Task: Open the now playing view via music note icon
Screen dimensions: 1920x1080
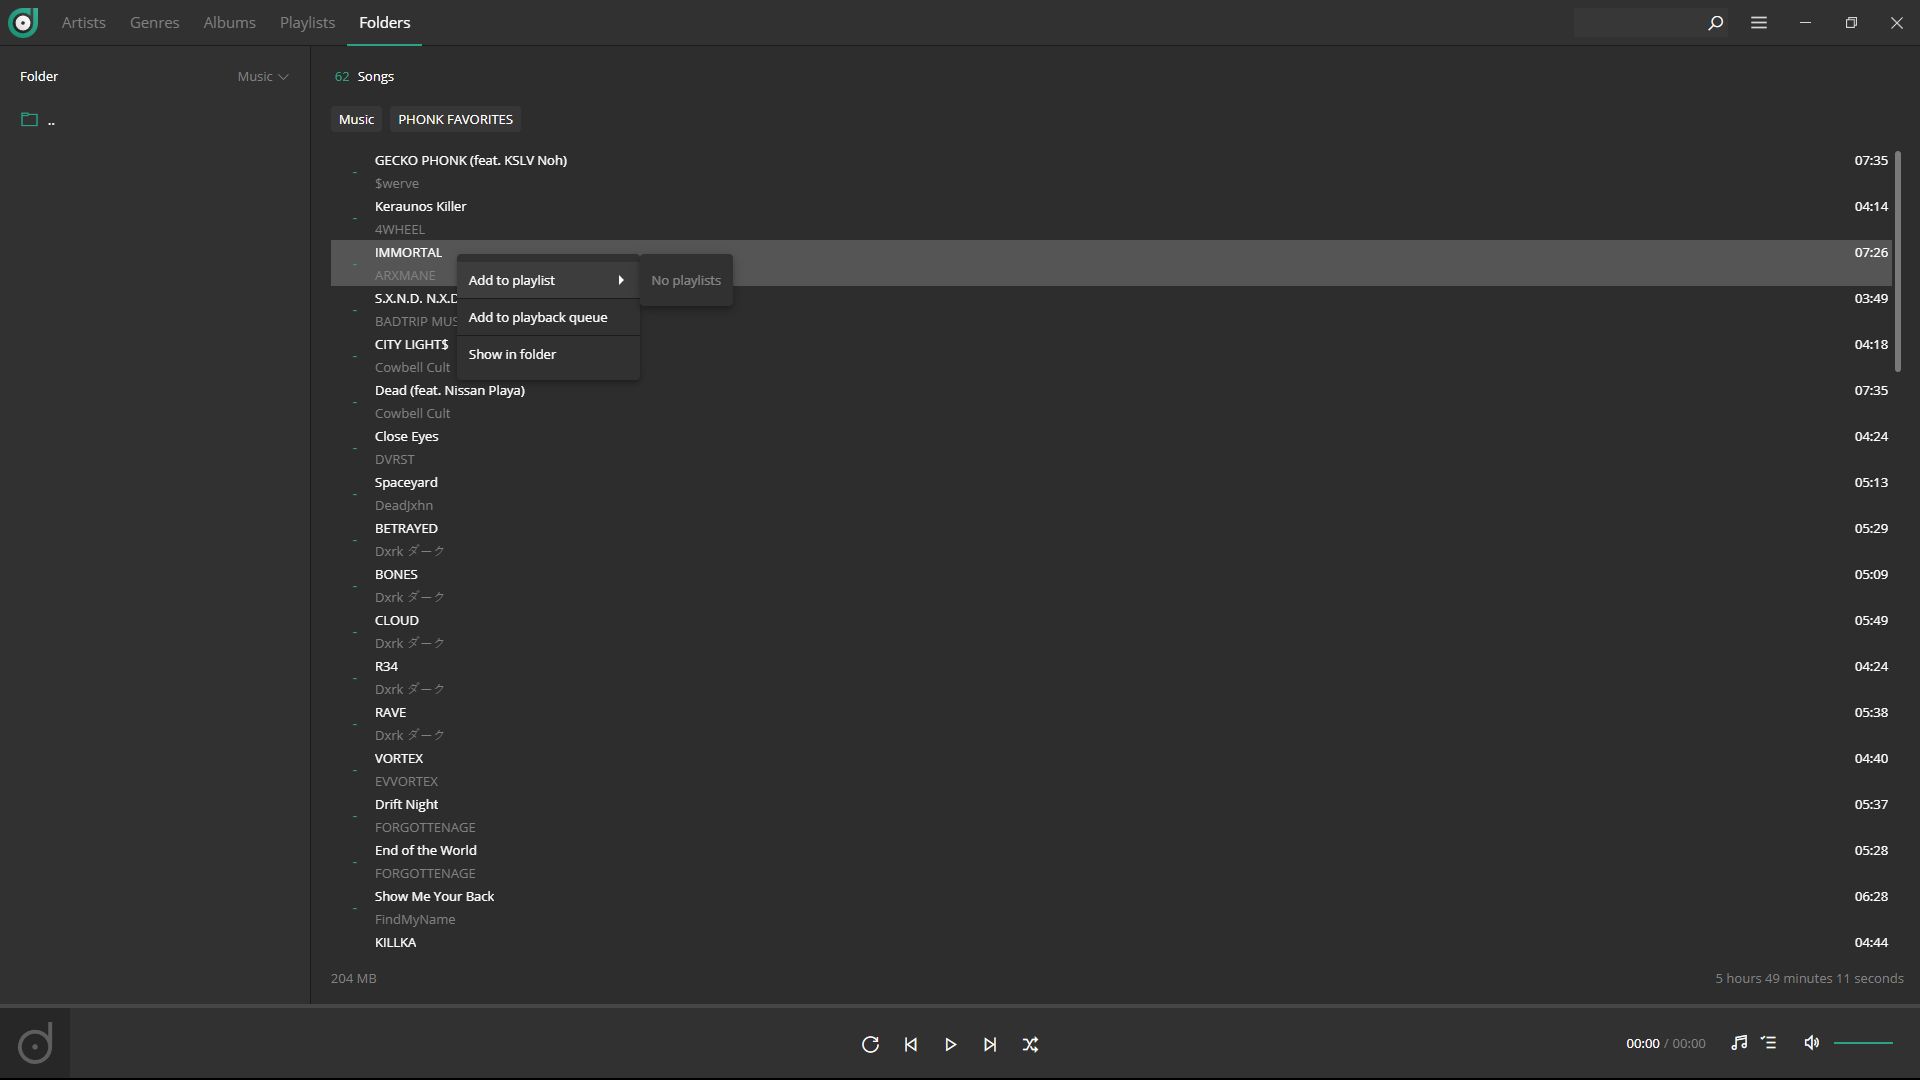Action: click(1739, 1043)
